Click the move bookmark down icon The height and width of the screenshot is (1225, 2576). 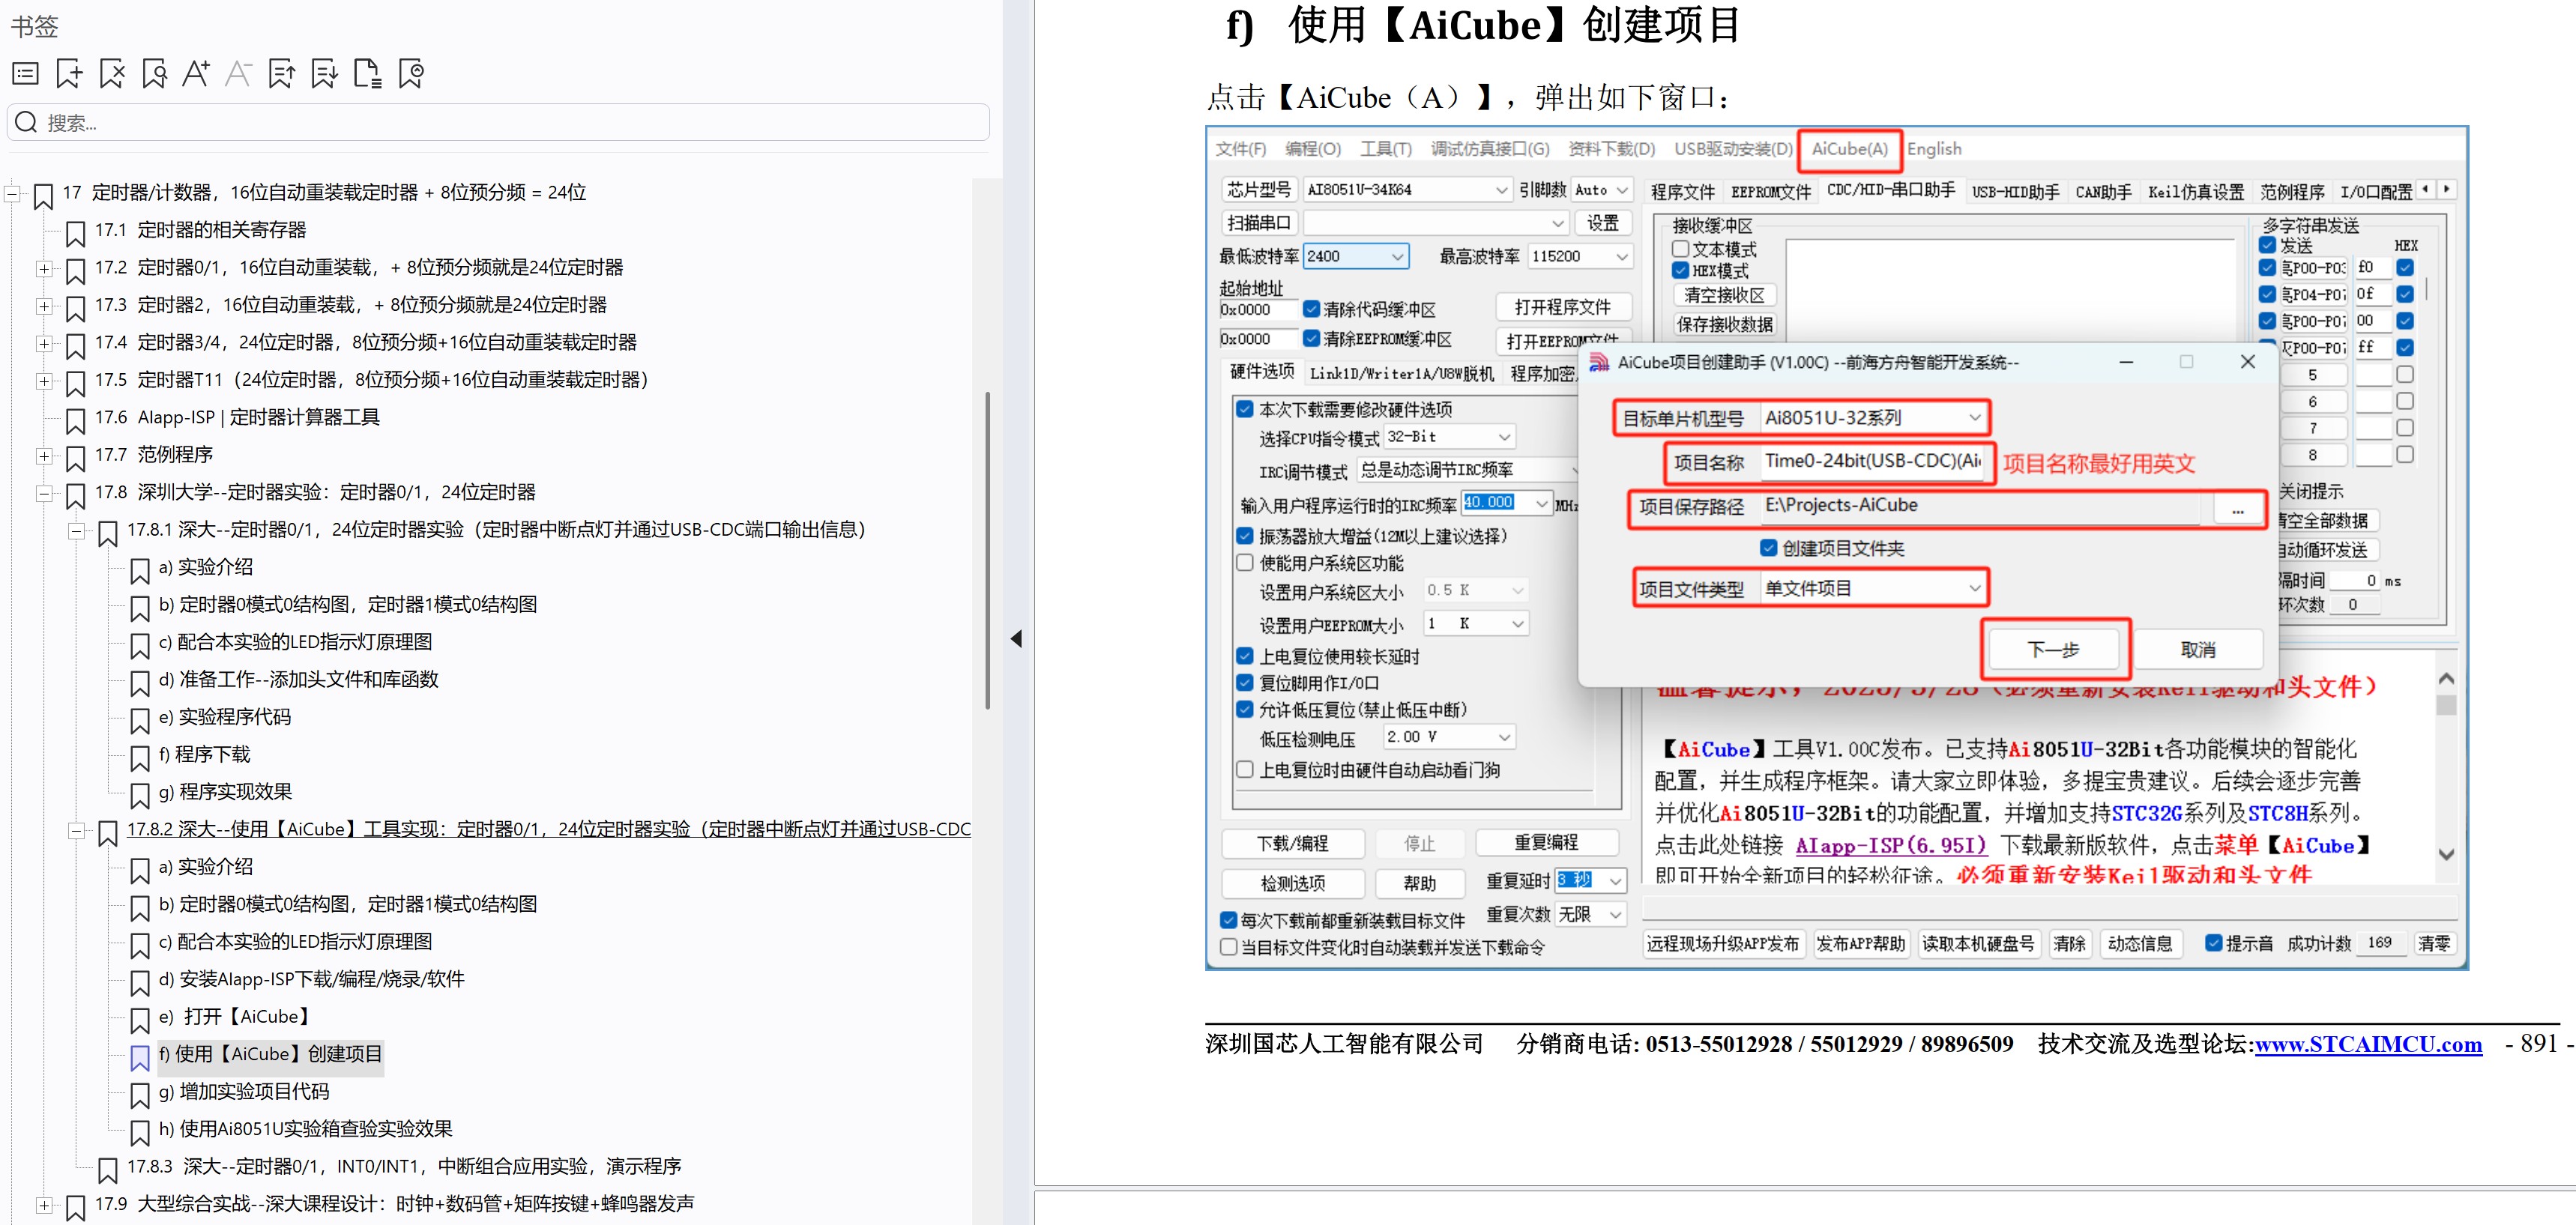[325, 73]
